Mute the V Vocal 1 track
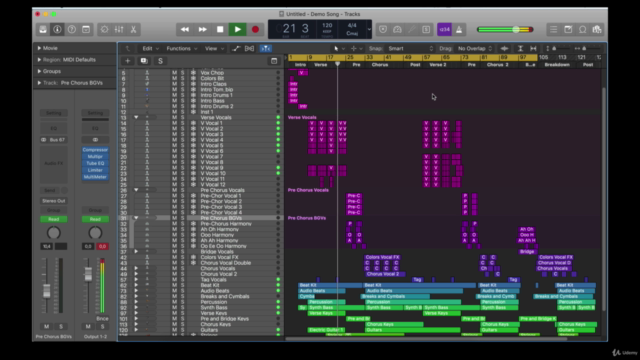 pos(174,123)
